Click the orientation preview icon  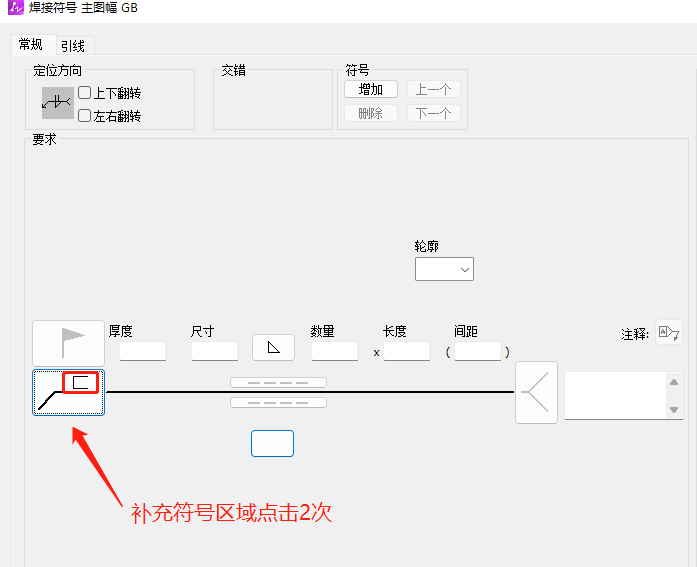[x=58, y=103]
